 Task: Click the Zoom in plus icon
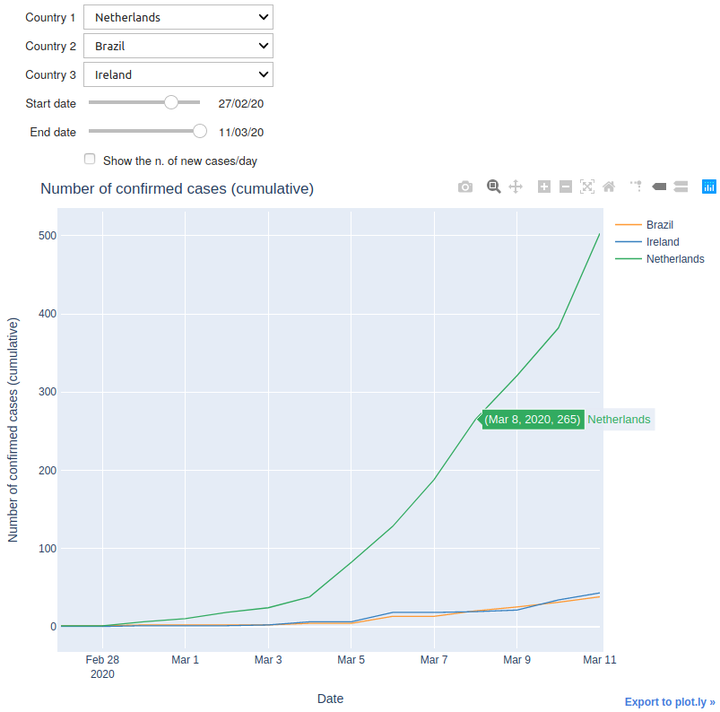point(544,187)
